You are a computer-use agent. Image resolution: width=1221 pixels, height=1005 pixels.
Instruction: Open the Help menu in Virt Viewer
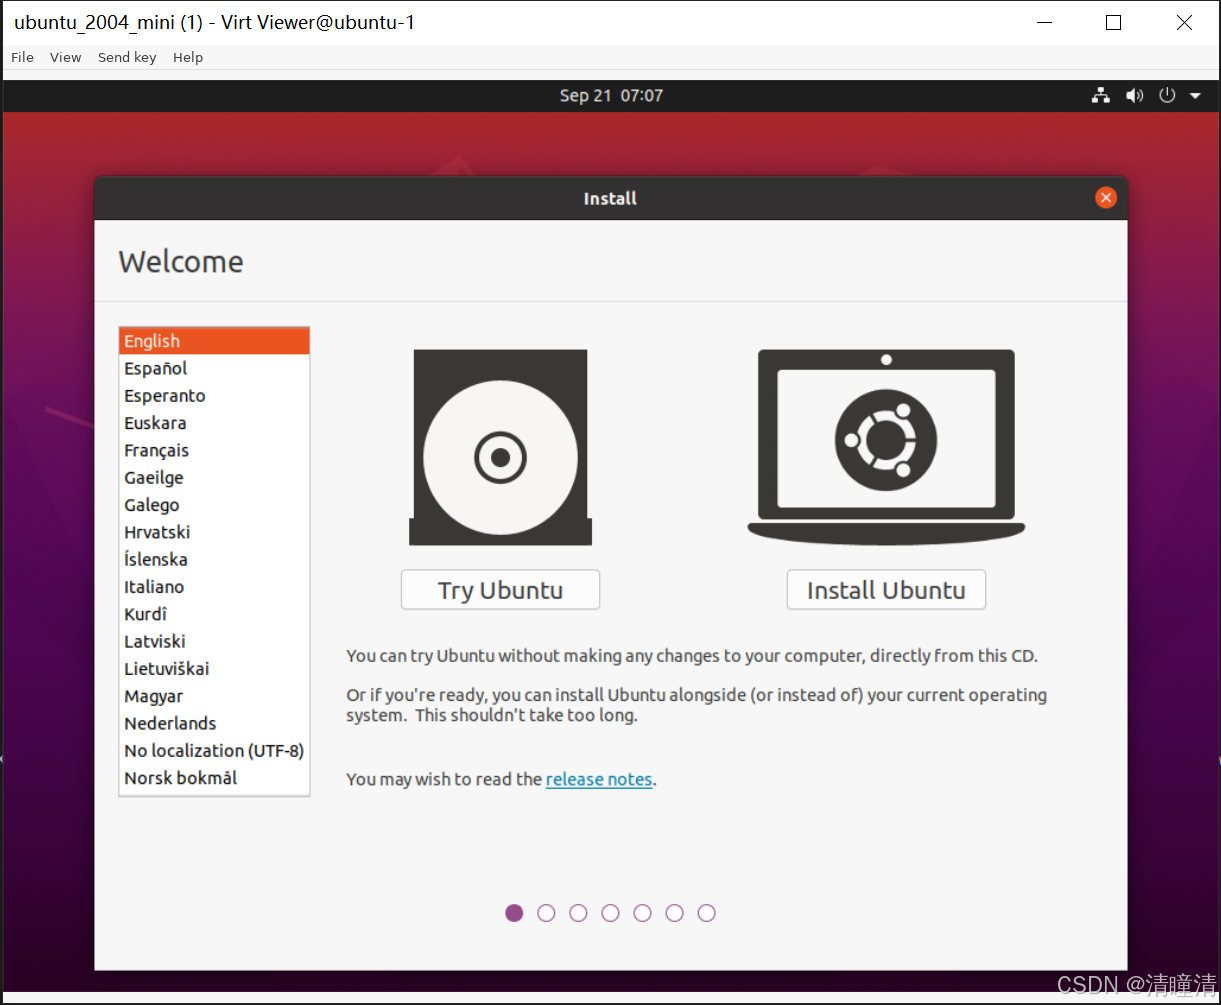[x=188, y=57]
